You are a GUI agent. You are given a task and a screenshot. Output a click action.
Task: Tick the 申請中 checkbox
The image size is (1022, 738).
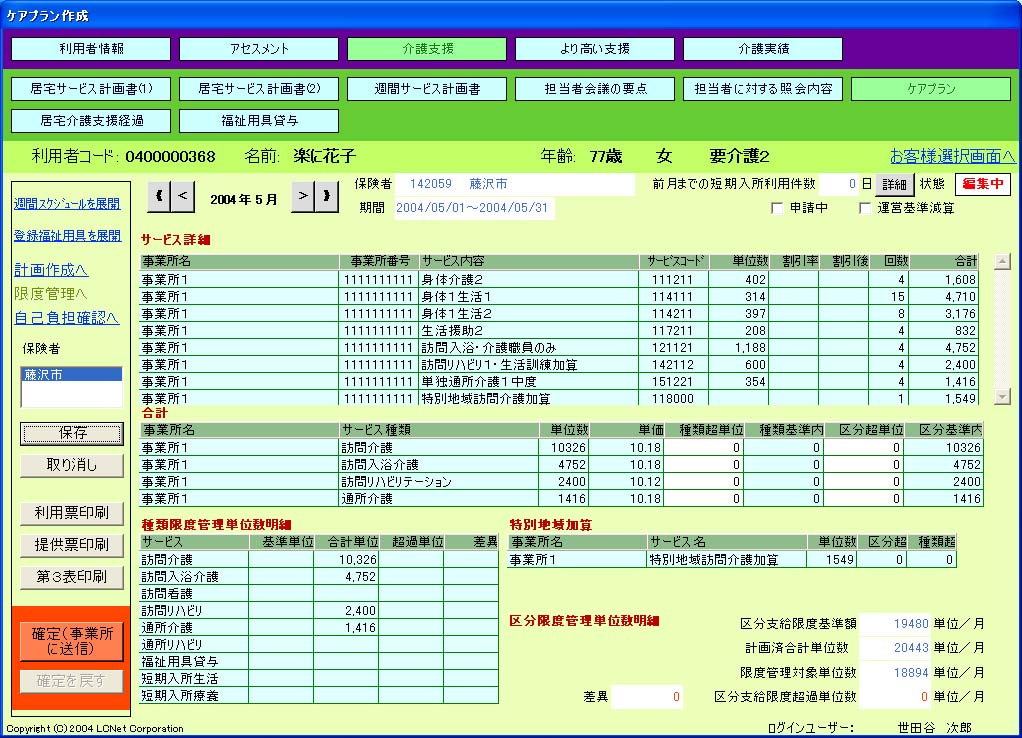(x=777, y=208)
